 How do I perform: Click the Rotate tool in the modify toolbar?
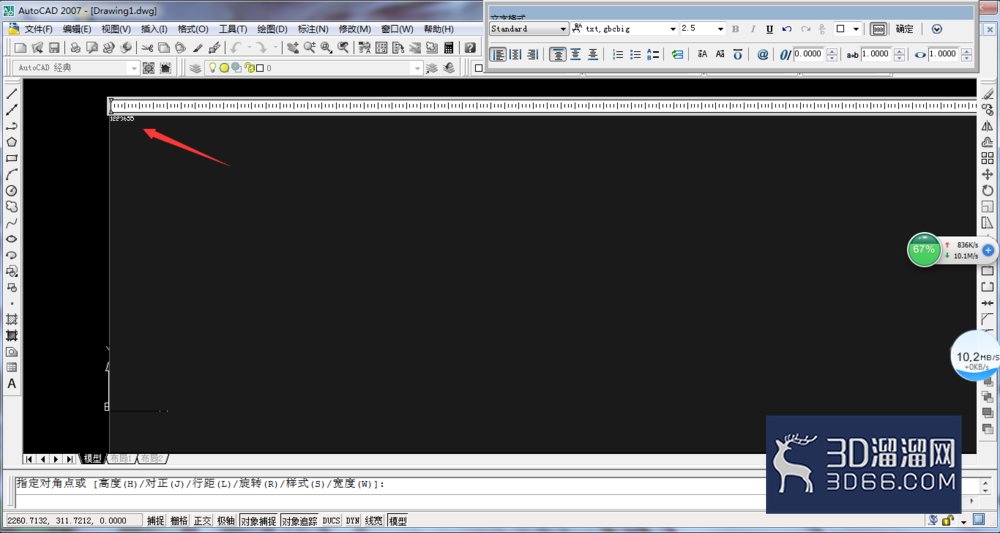987,191
